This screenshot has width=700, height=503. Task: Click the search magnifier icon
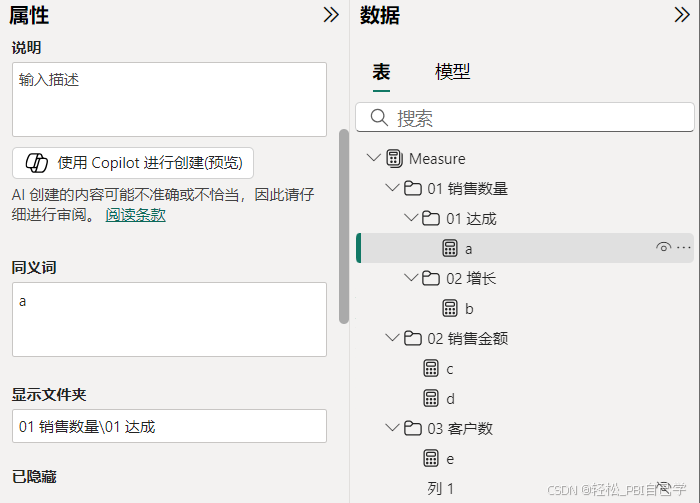(379, 118)
